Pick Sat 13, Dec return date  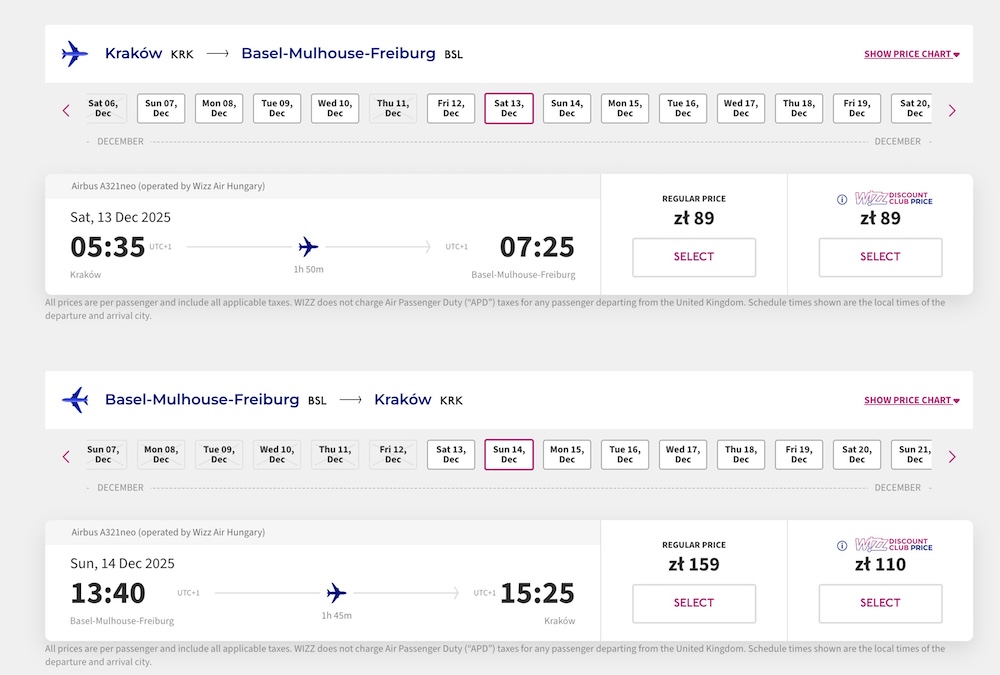451,455
